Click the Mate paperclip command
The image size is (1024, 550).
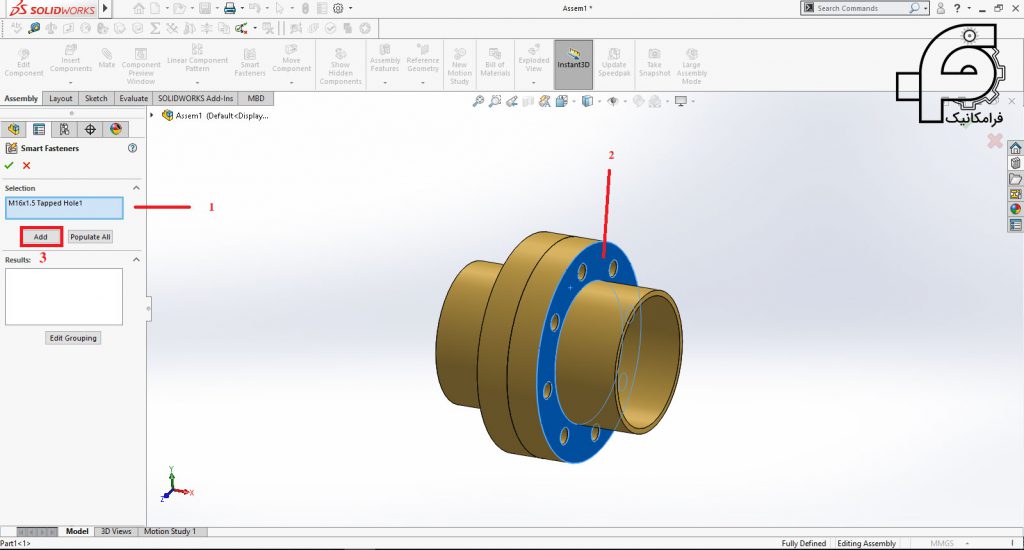click(106, 58)
